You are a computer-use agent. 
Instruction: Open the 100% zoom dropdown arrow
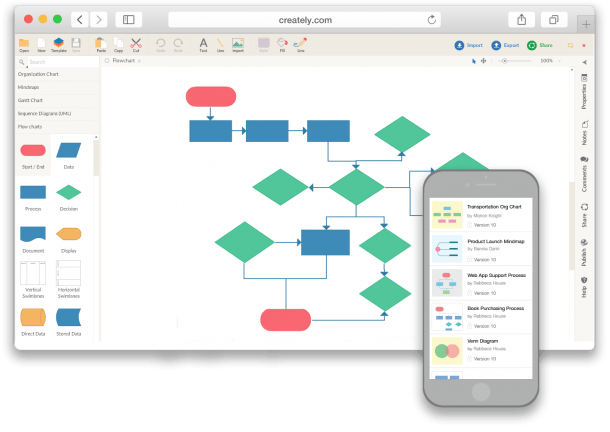(x=559, y=61)
